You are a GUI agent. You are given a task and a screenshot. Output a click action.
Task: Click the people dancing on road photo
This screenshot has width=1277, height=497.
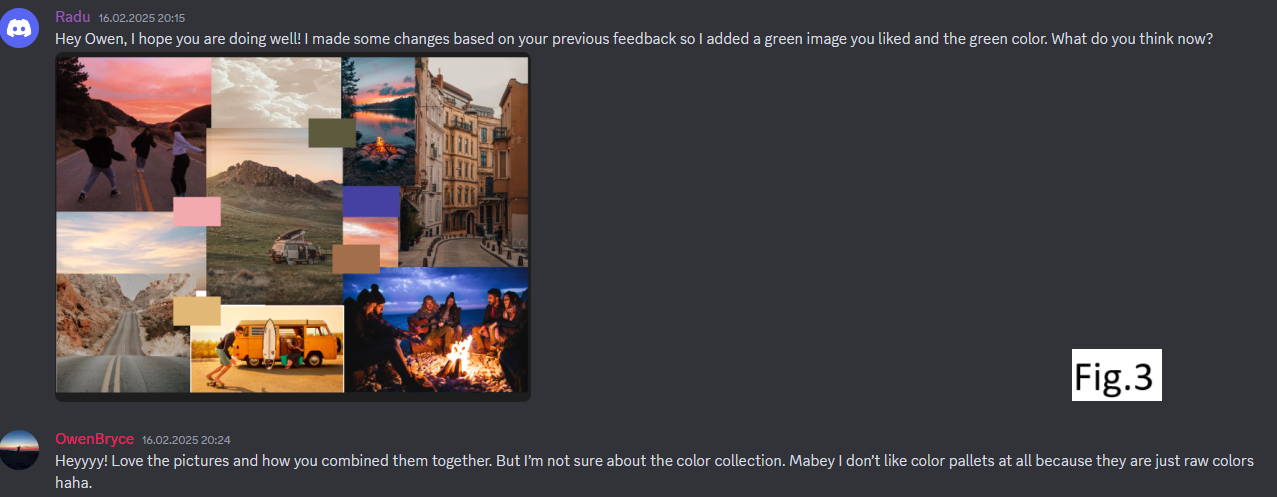pyautogui.click(x=132, y=134)
